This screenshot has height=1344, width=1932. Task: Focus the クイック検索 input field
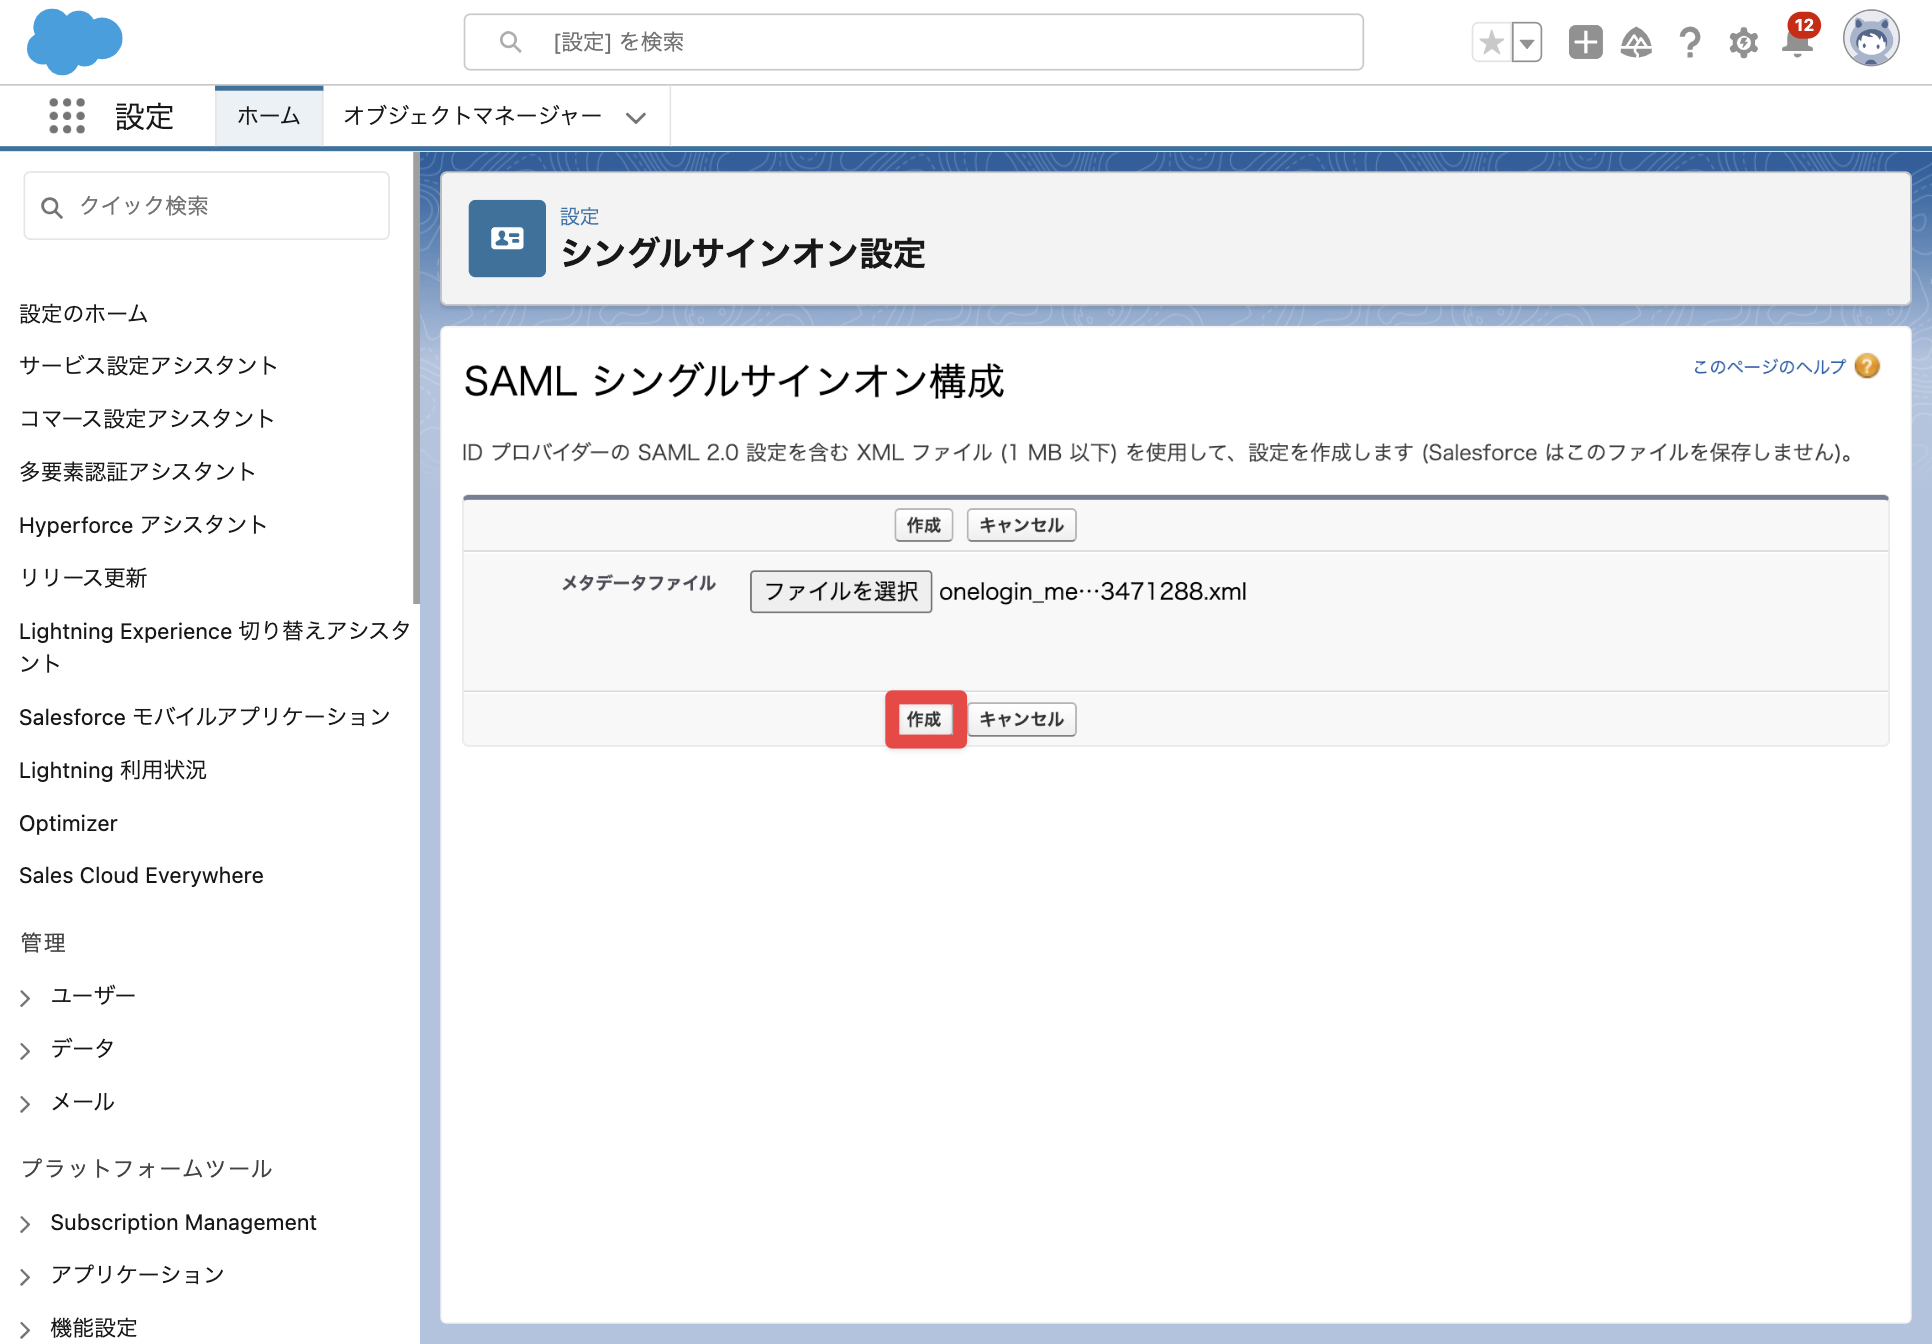207,206
